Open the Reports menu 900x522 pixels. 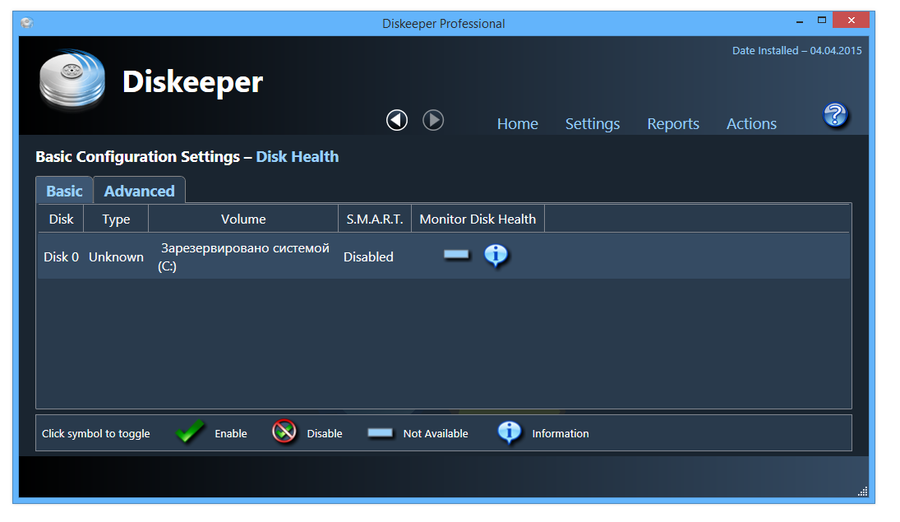point(673,124)
